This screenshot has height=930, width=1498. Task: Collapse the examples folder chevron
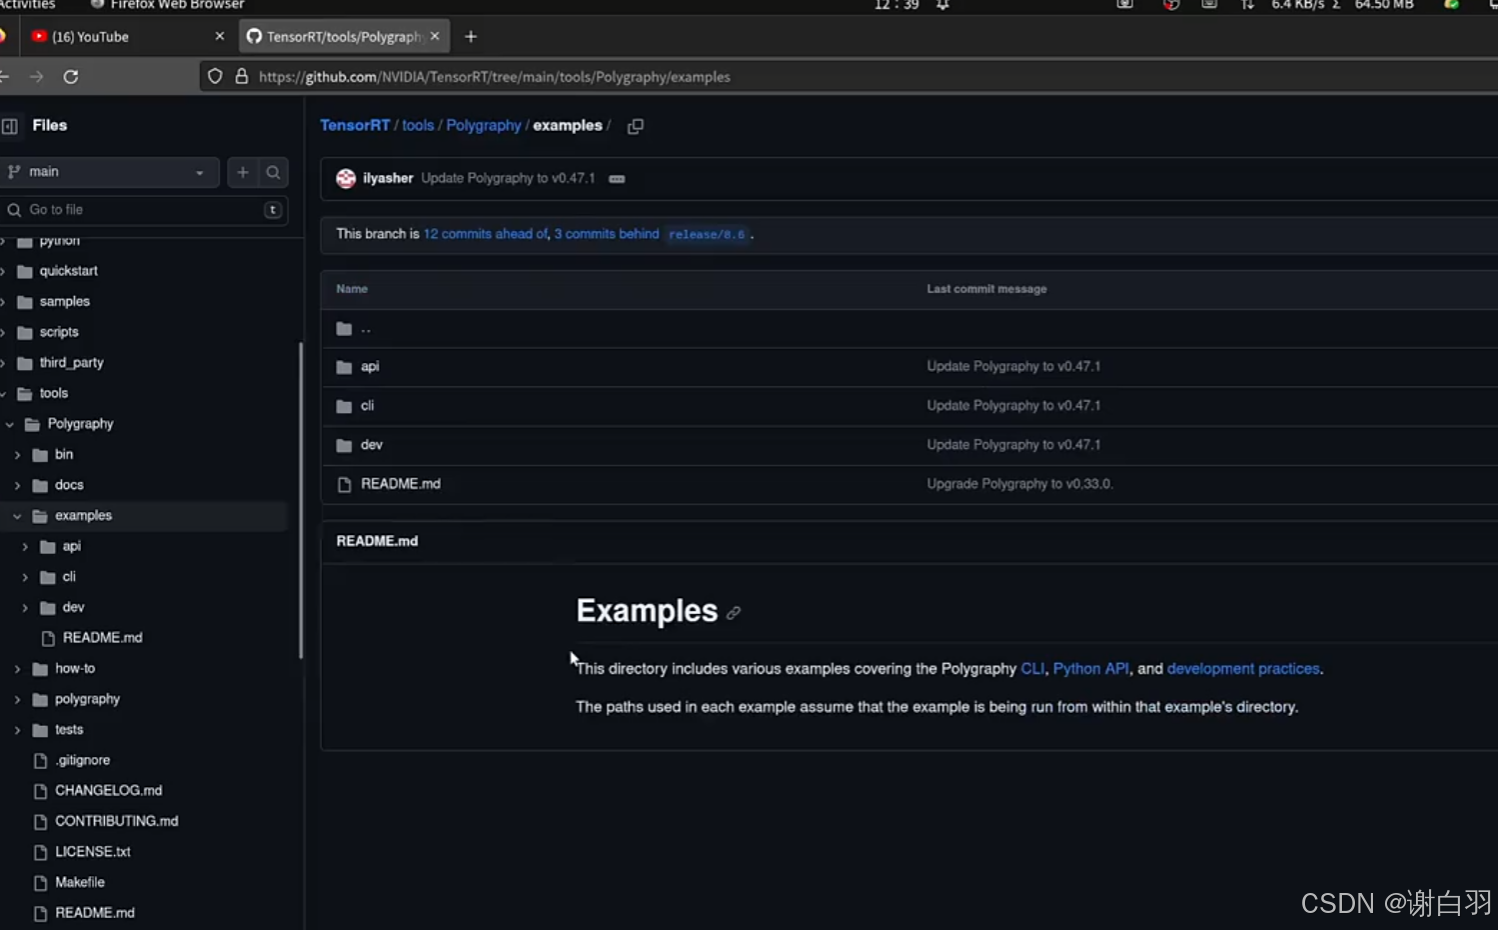pos(17,516)
